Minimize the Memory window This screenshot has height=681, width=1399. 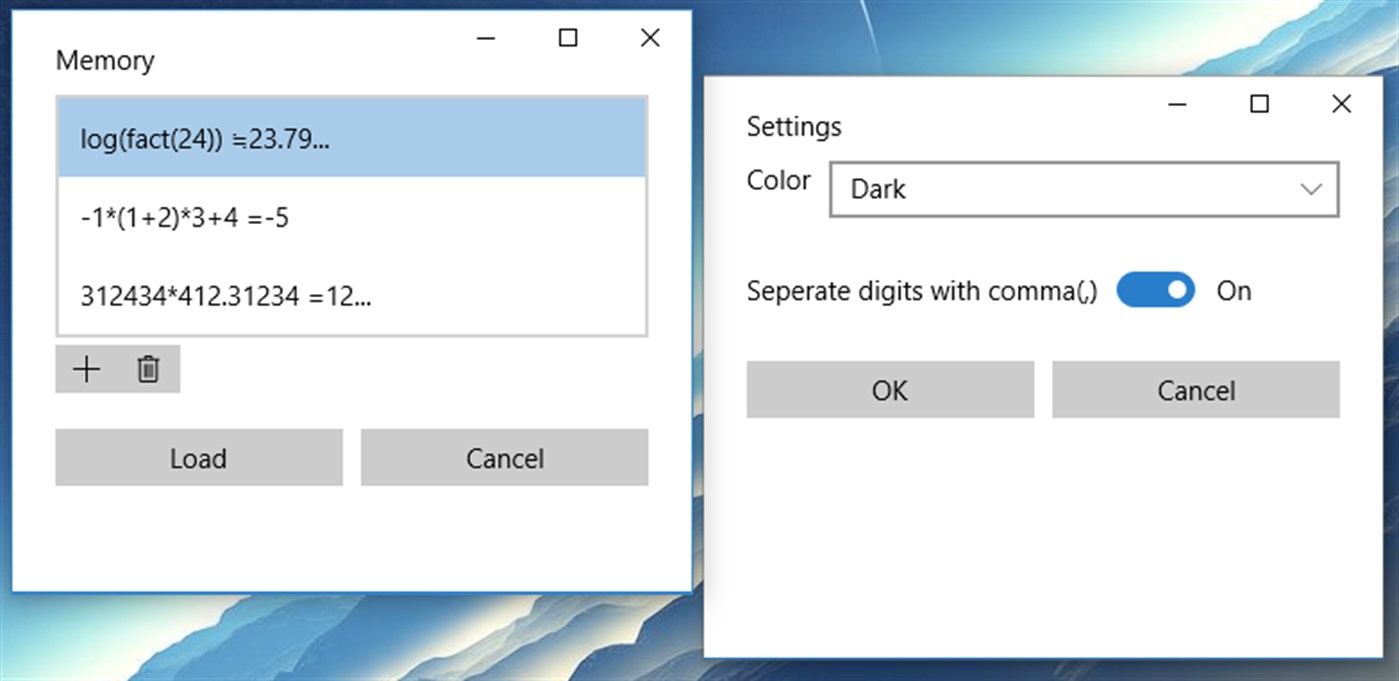point(485,38)
